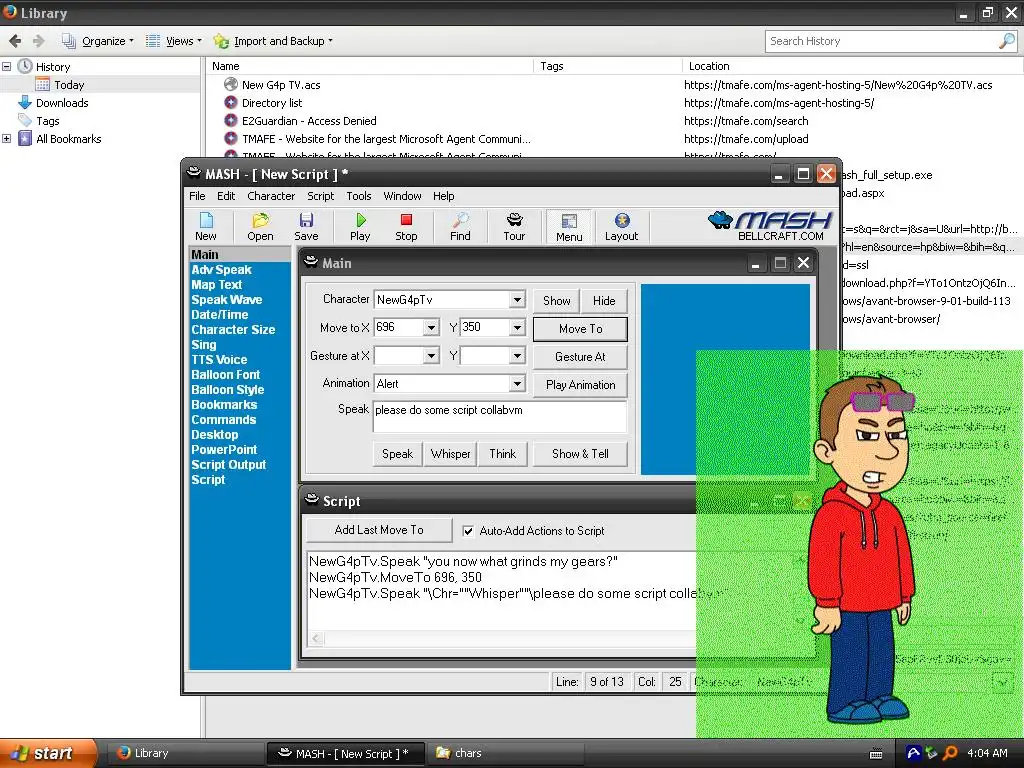The height and width of the screenshot is (768, 1024).
Task: Click the Show & Tell button
Action: (x=581, y=454)
